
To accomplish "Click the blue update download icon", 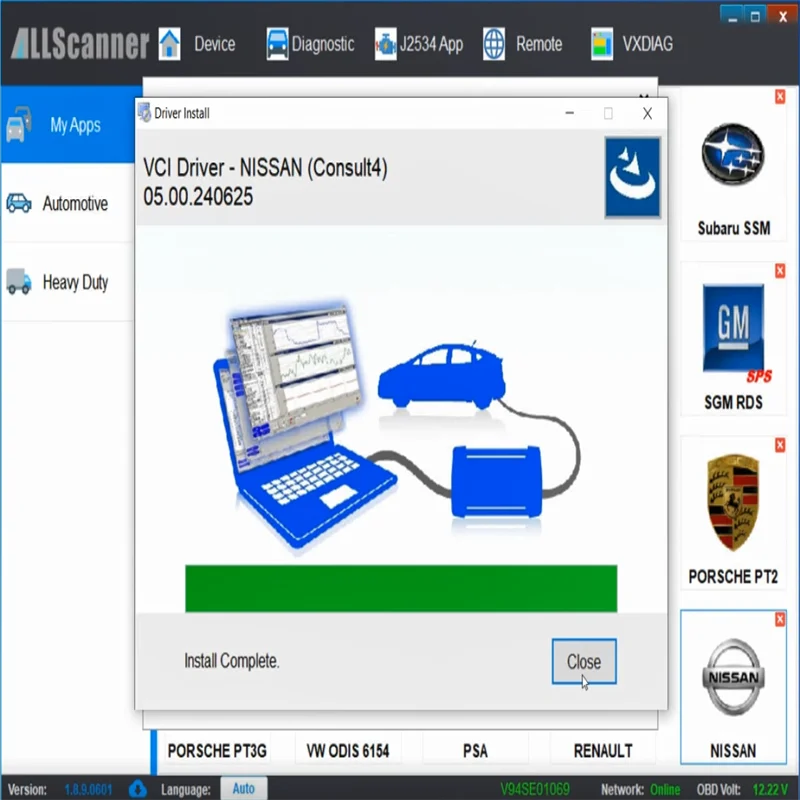I will (x=137, y=789).
